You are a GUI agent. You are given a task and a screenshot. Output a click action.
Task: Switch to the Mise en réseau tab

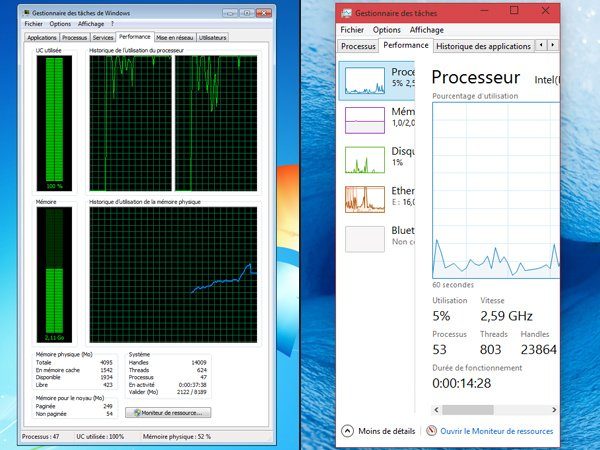point(174,38)
